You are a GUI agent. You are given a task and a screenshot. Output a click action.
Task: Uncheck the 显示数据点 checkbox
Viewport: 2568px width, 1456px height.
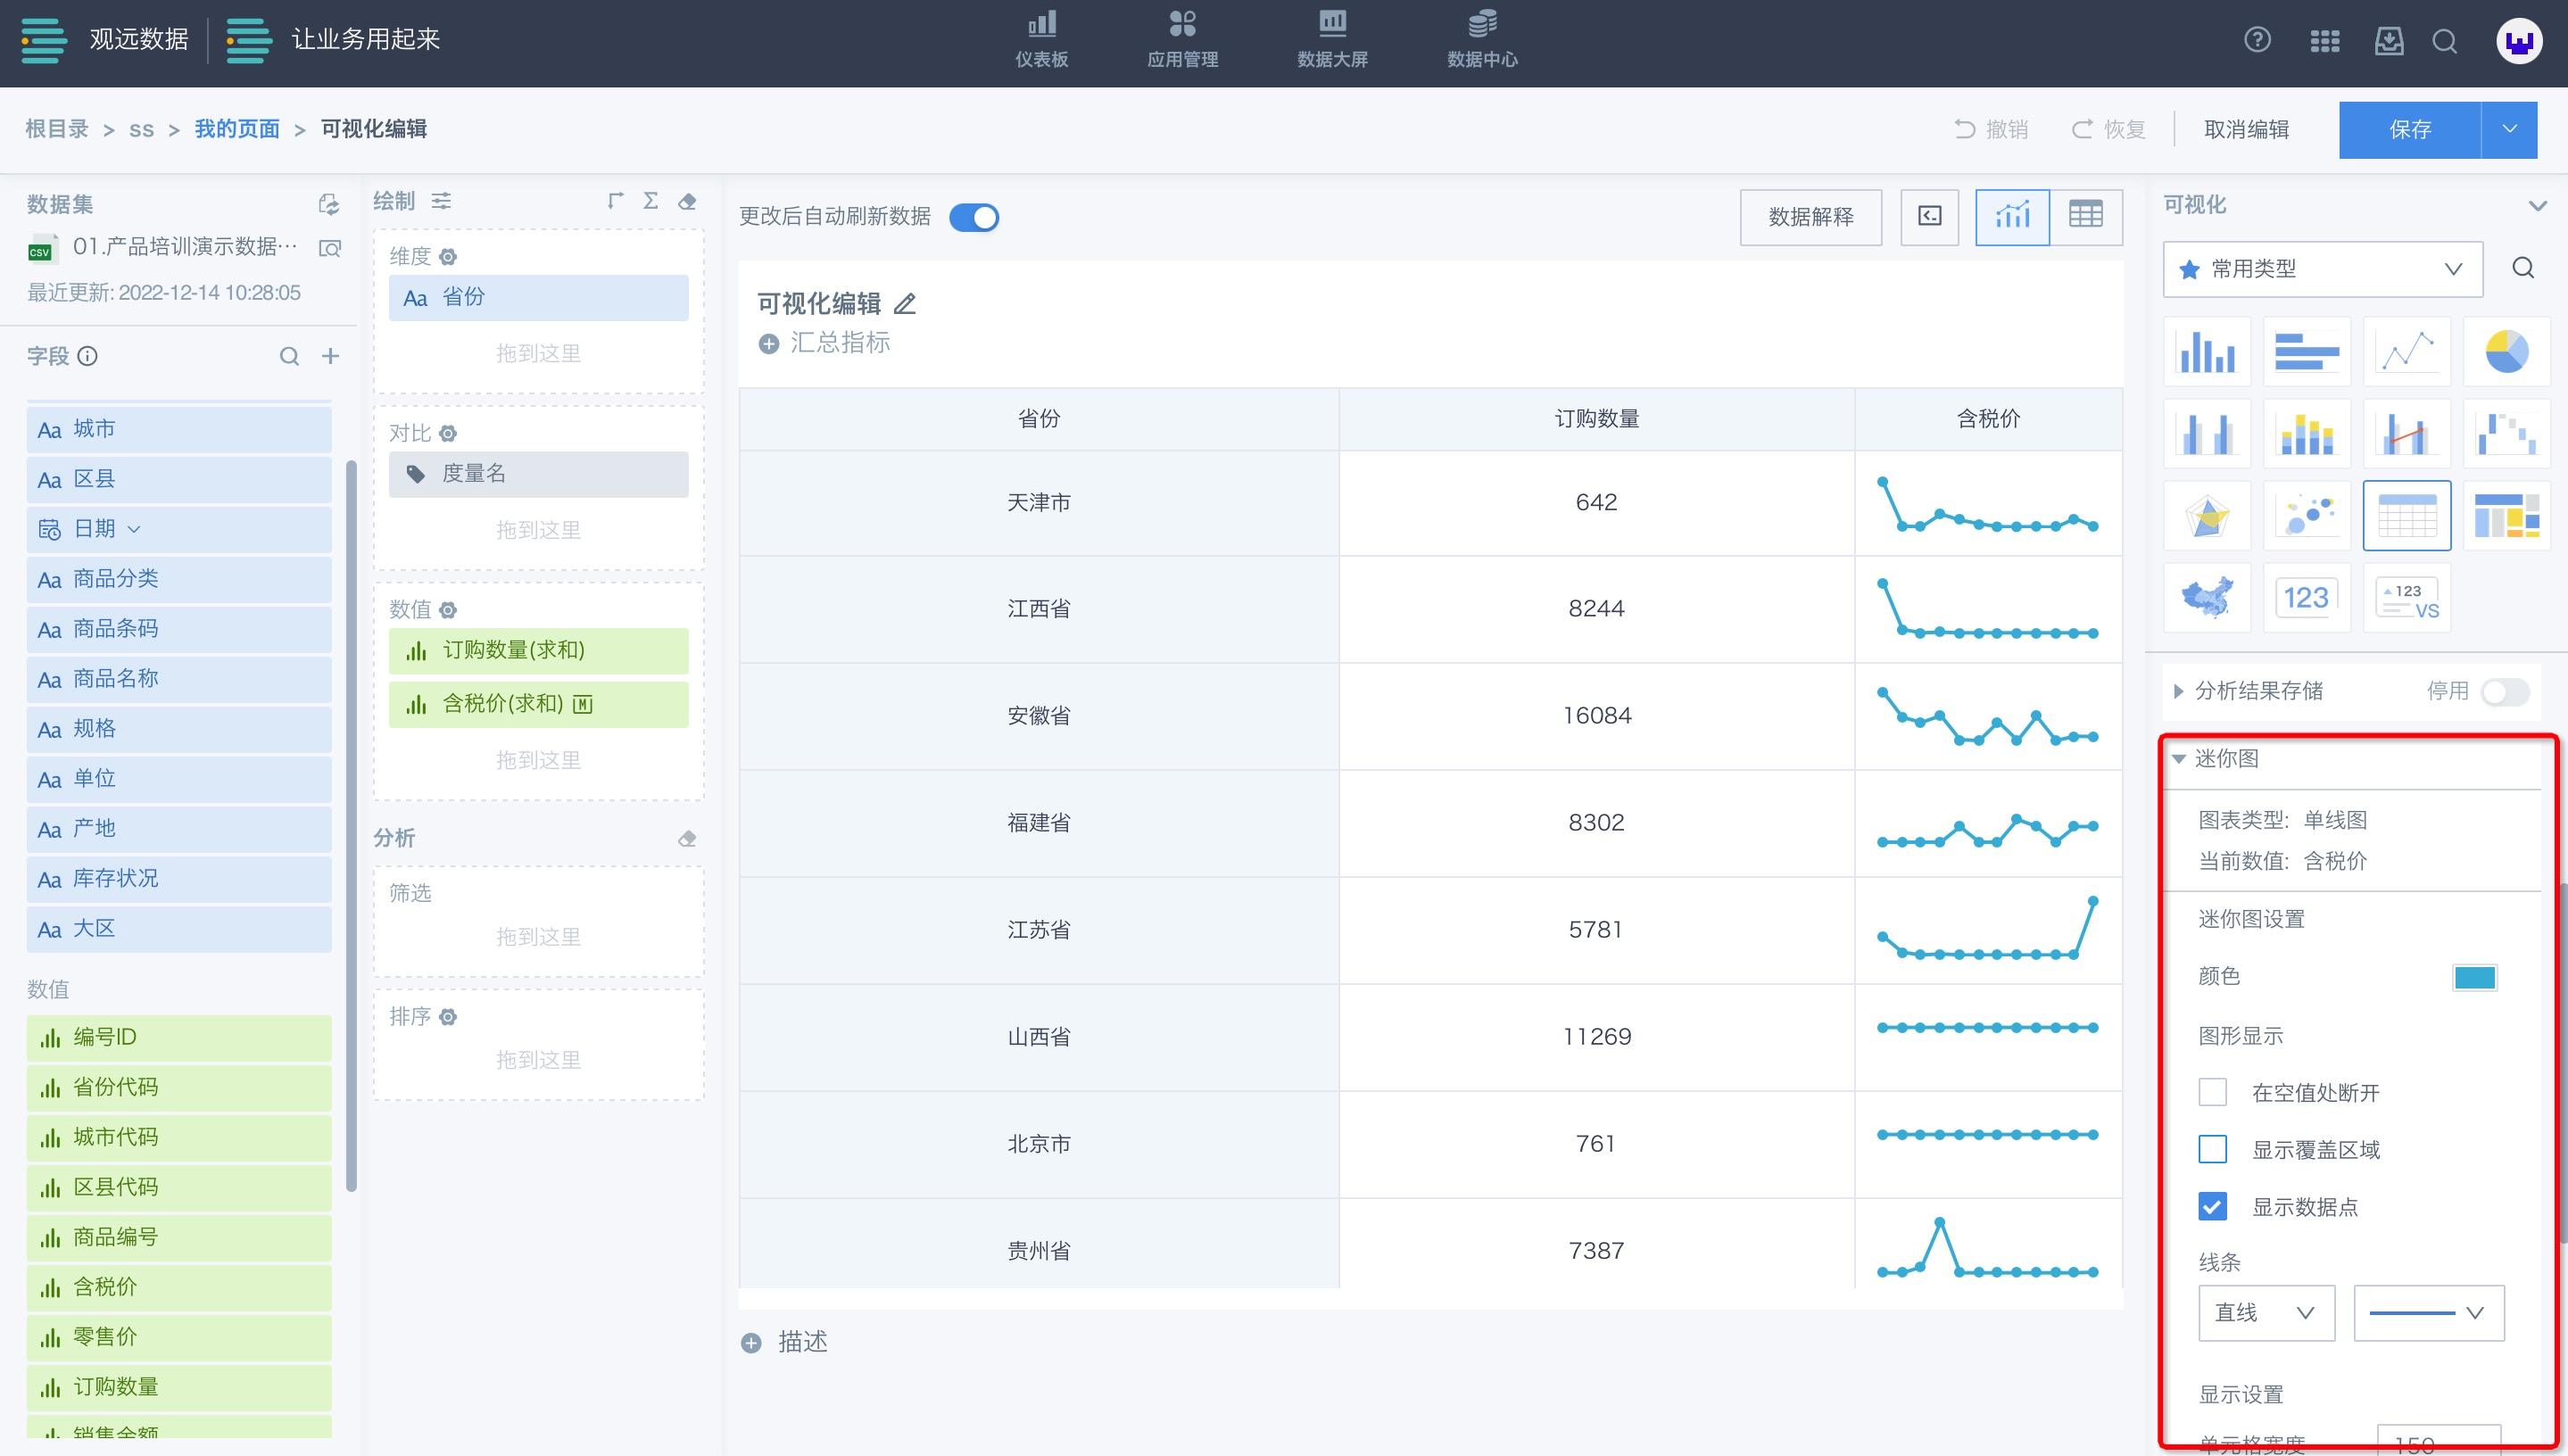[2212, 1206]
